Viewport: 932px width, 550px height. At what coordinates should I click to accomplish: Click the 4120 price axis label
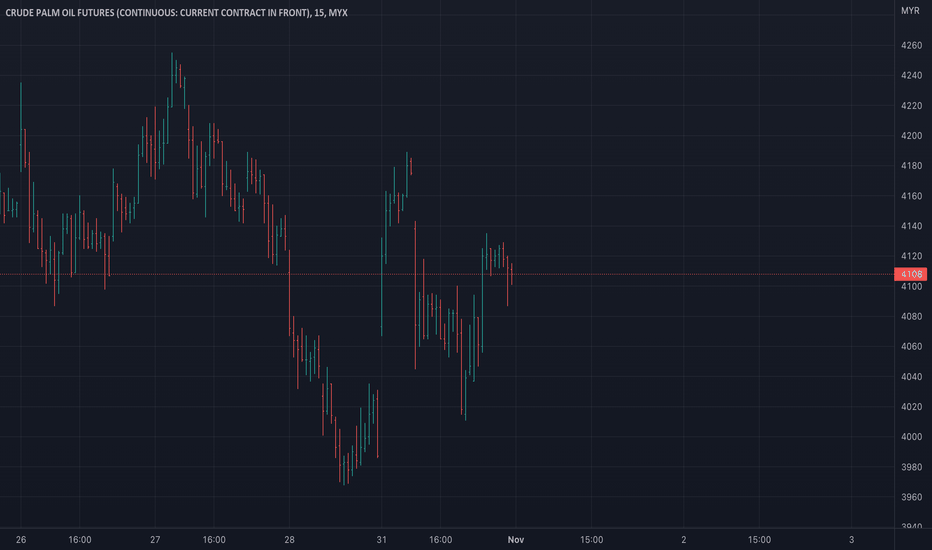tap(911, 256)
